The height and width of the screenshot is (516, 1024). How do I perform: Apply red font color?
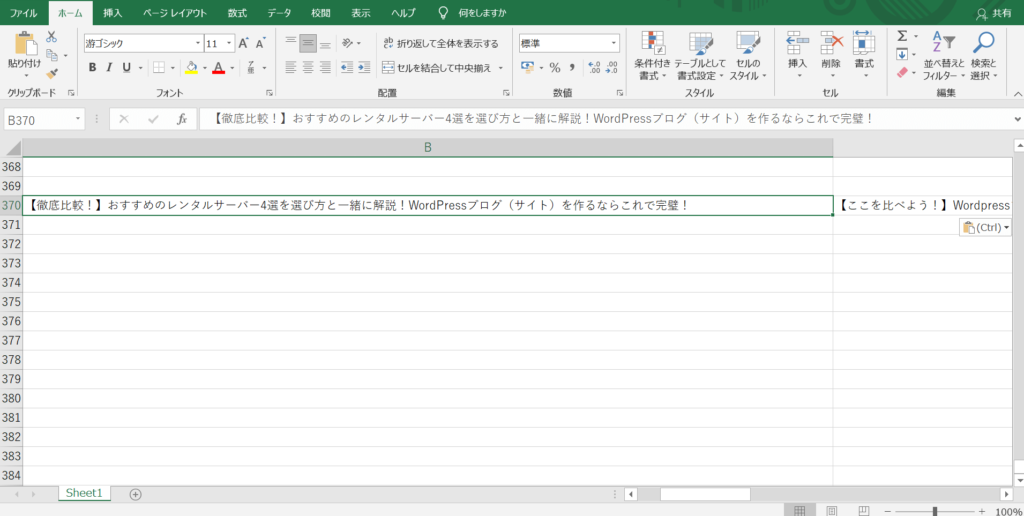218,67
